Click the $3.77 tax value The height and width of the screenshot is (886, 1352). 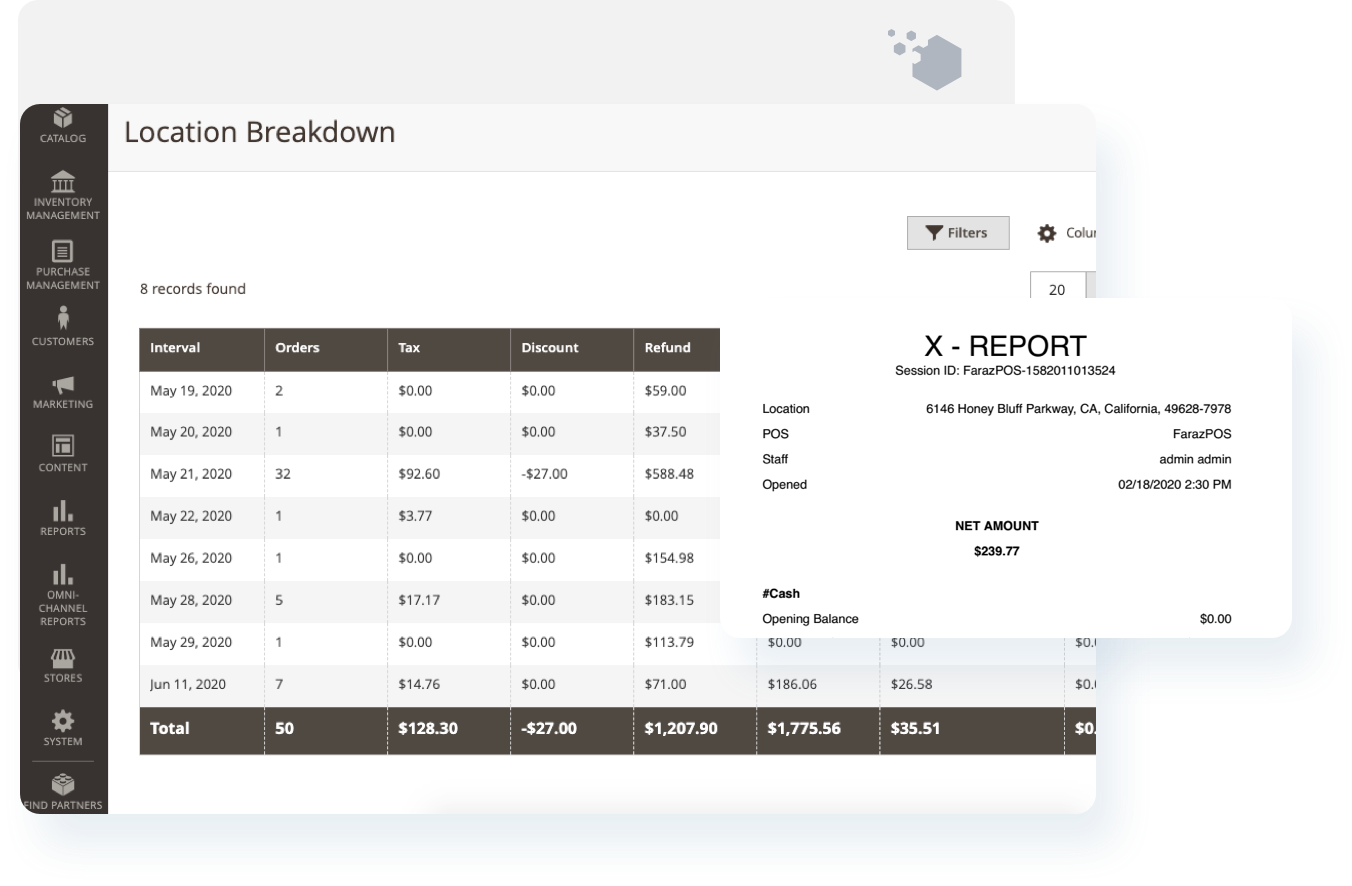tap(415, 516)
